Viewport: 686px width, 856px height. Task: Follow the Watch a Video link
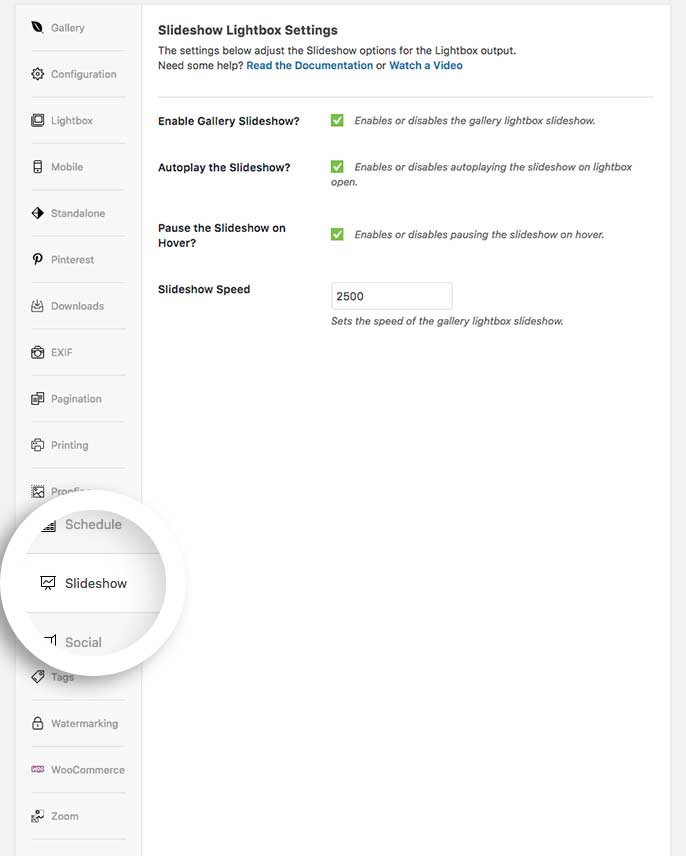pos(425,66)
